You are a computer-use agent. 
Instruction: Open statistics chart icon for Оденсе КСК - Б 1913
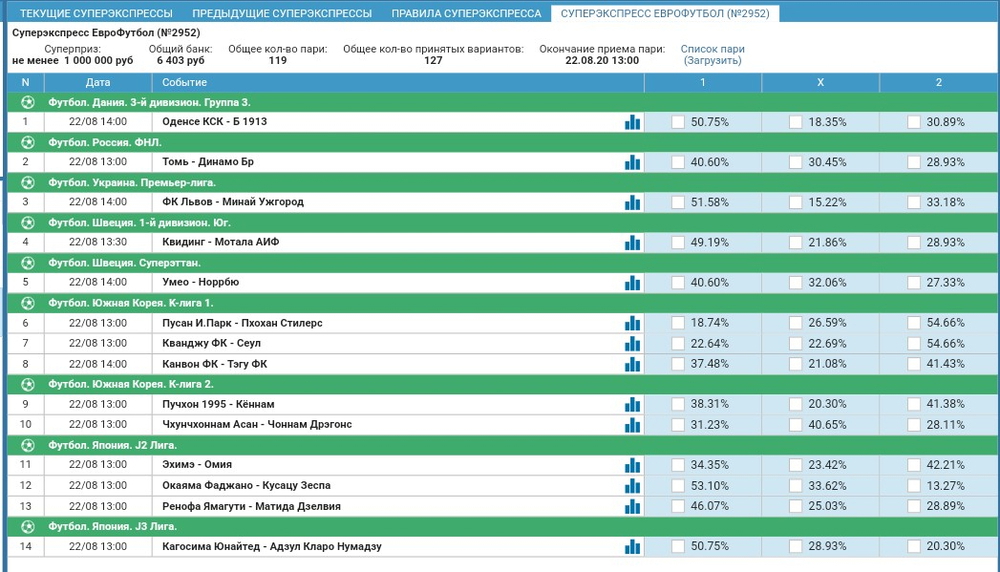[632, 122]
